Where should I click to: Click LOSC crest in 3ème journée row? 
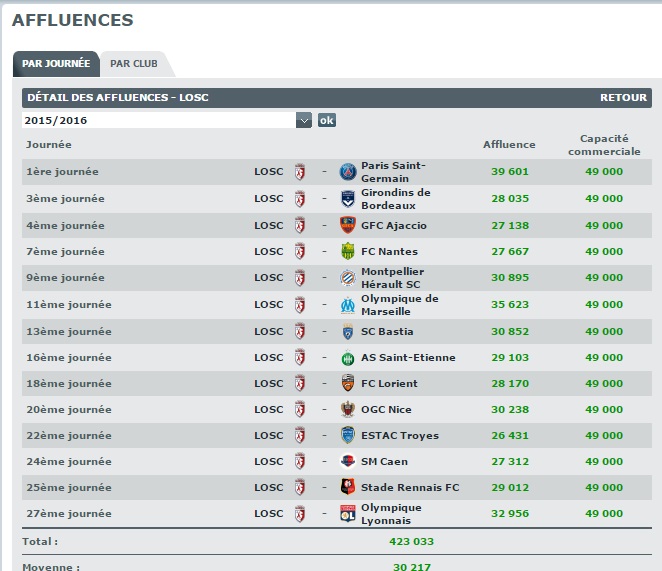[300, 198]
